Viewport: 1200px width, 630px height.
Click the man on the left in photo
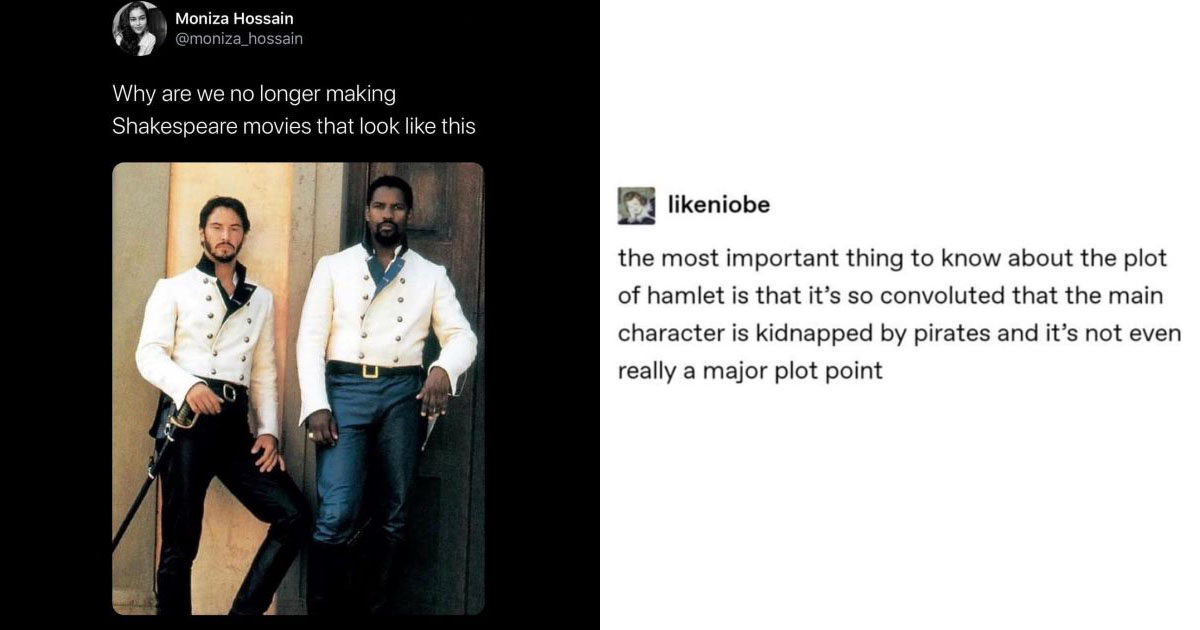222,400
